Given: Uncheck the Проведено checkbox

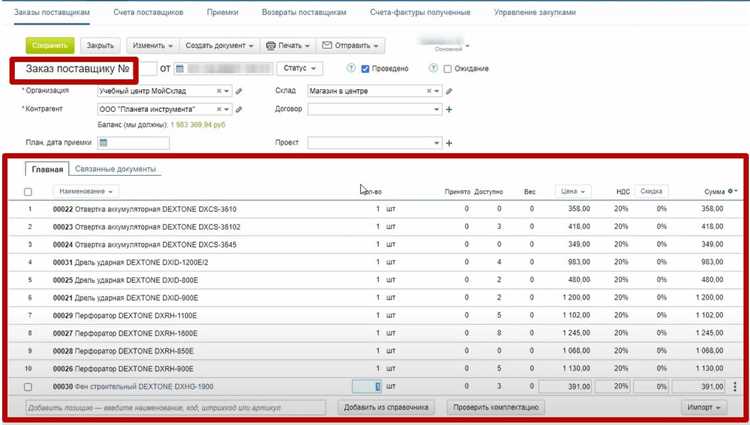Looking at the screenshot, I should pyautogui.click(x=366, y=69).
